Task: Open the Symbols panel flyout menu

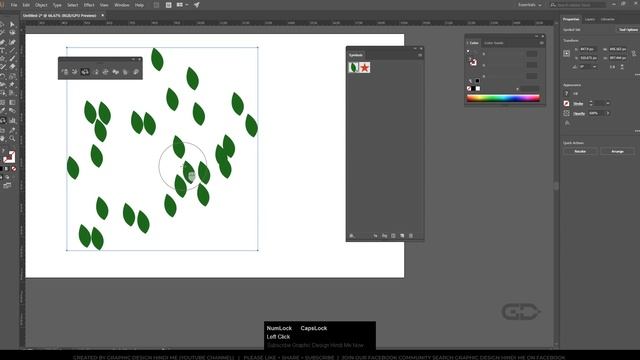Action: [420, 55]
